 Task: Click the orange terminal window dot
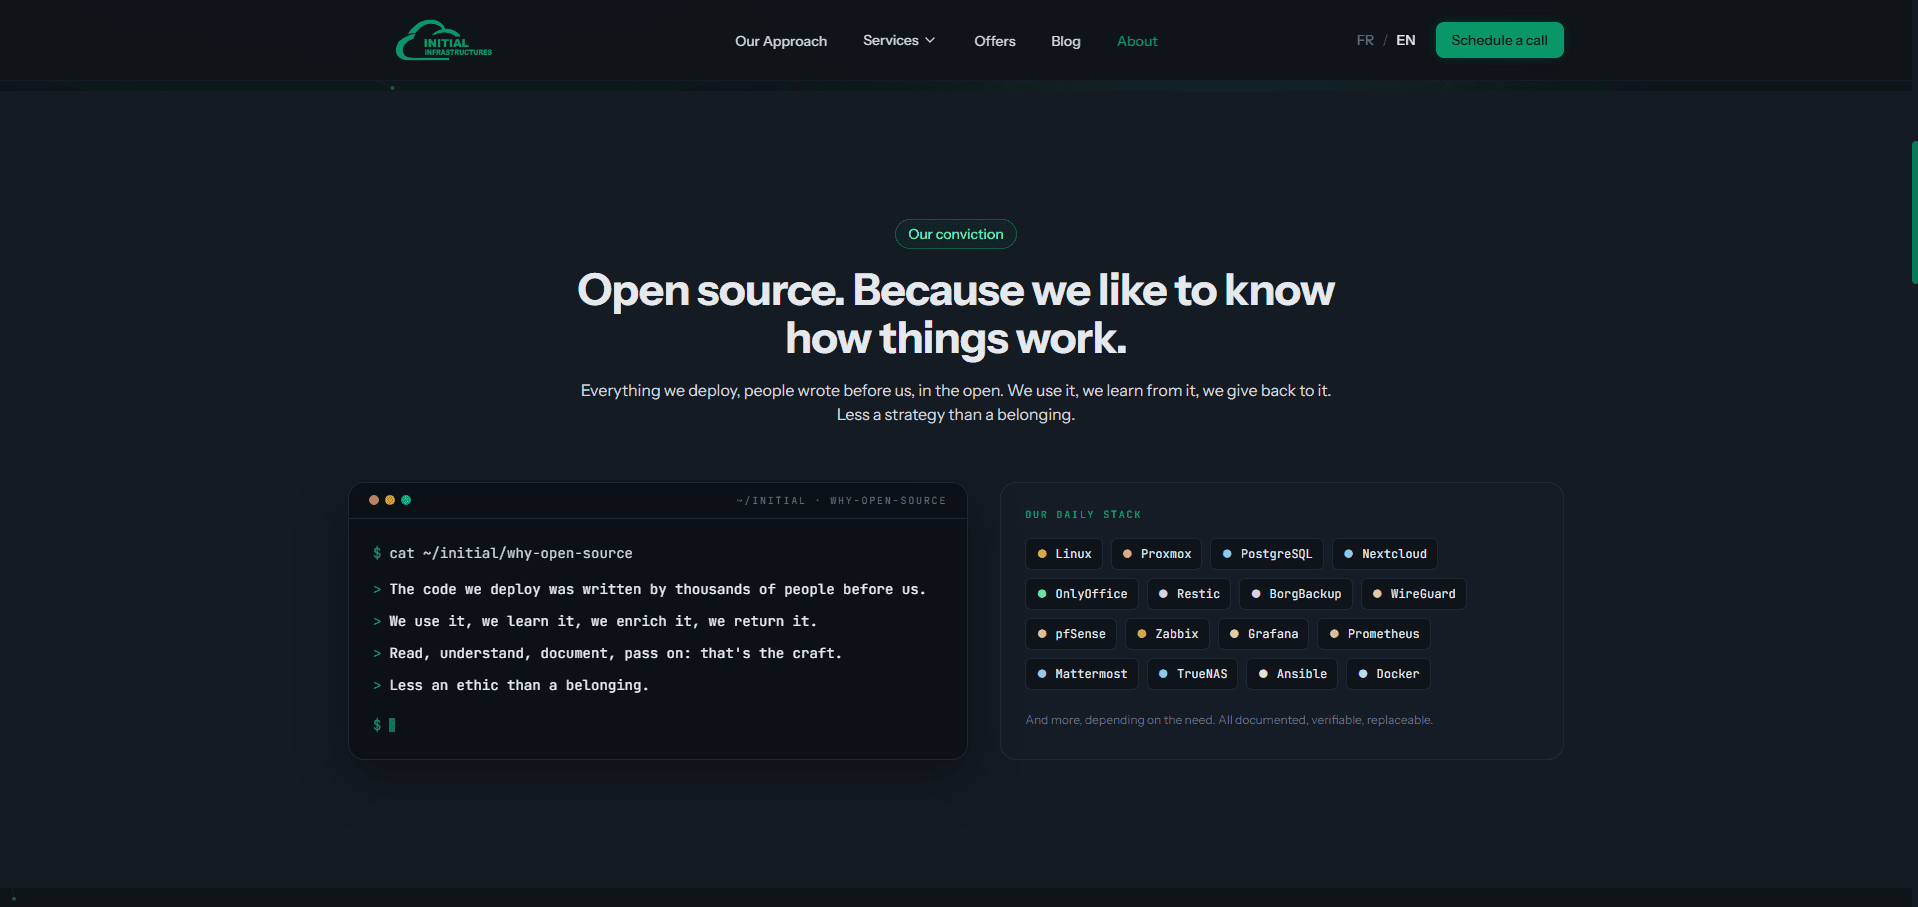374,500
